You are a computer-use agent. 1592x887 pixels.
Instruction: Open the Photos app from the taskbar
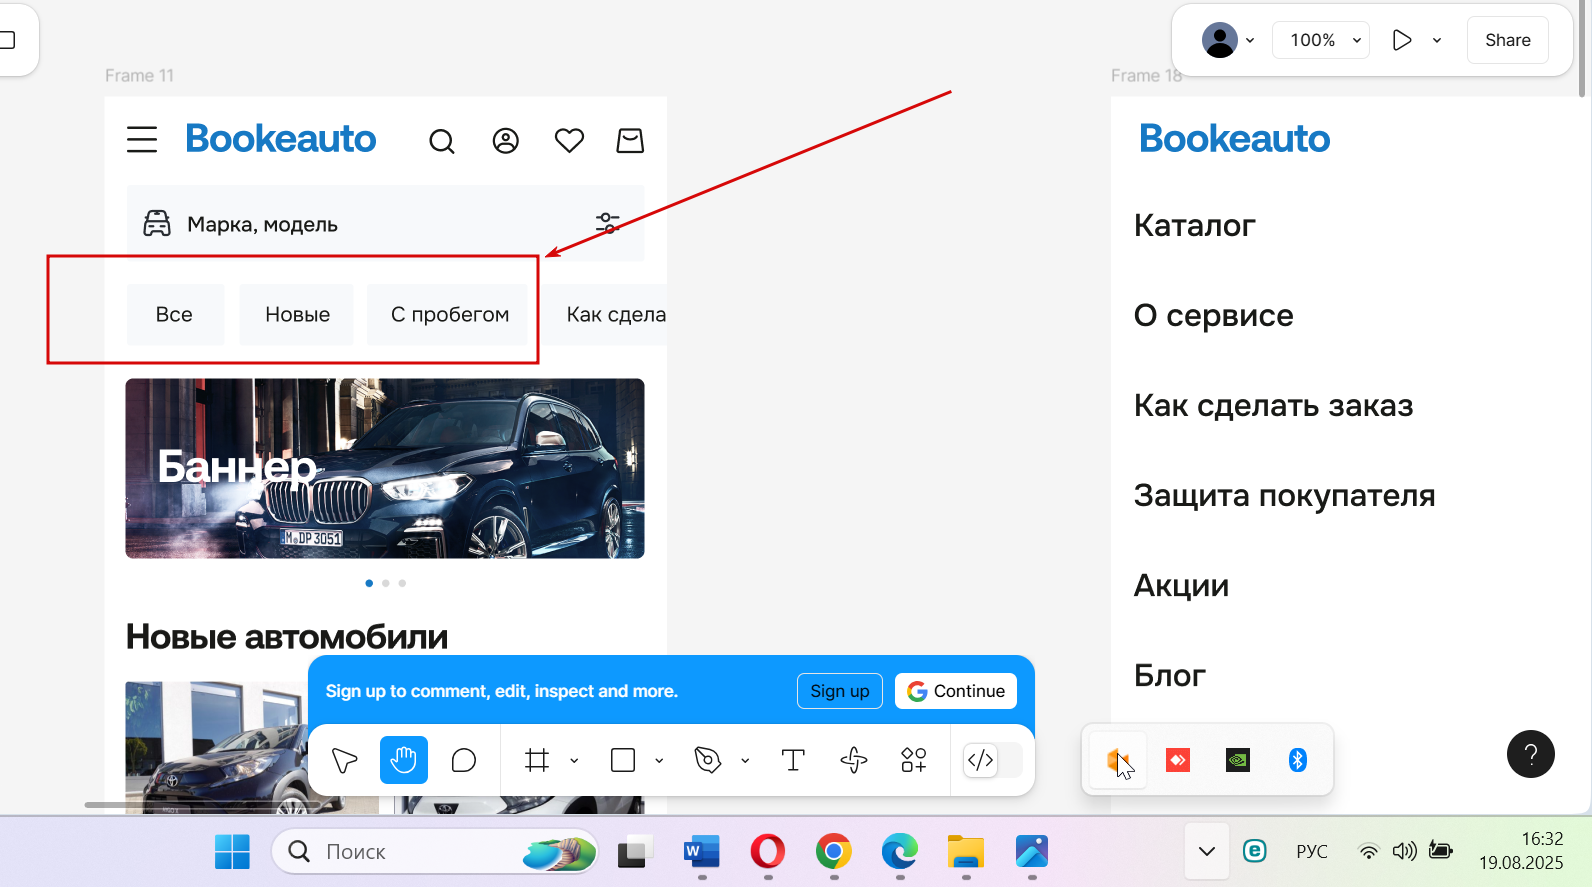pyautogui.click(x=1032, y=852)
